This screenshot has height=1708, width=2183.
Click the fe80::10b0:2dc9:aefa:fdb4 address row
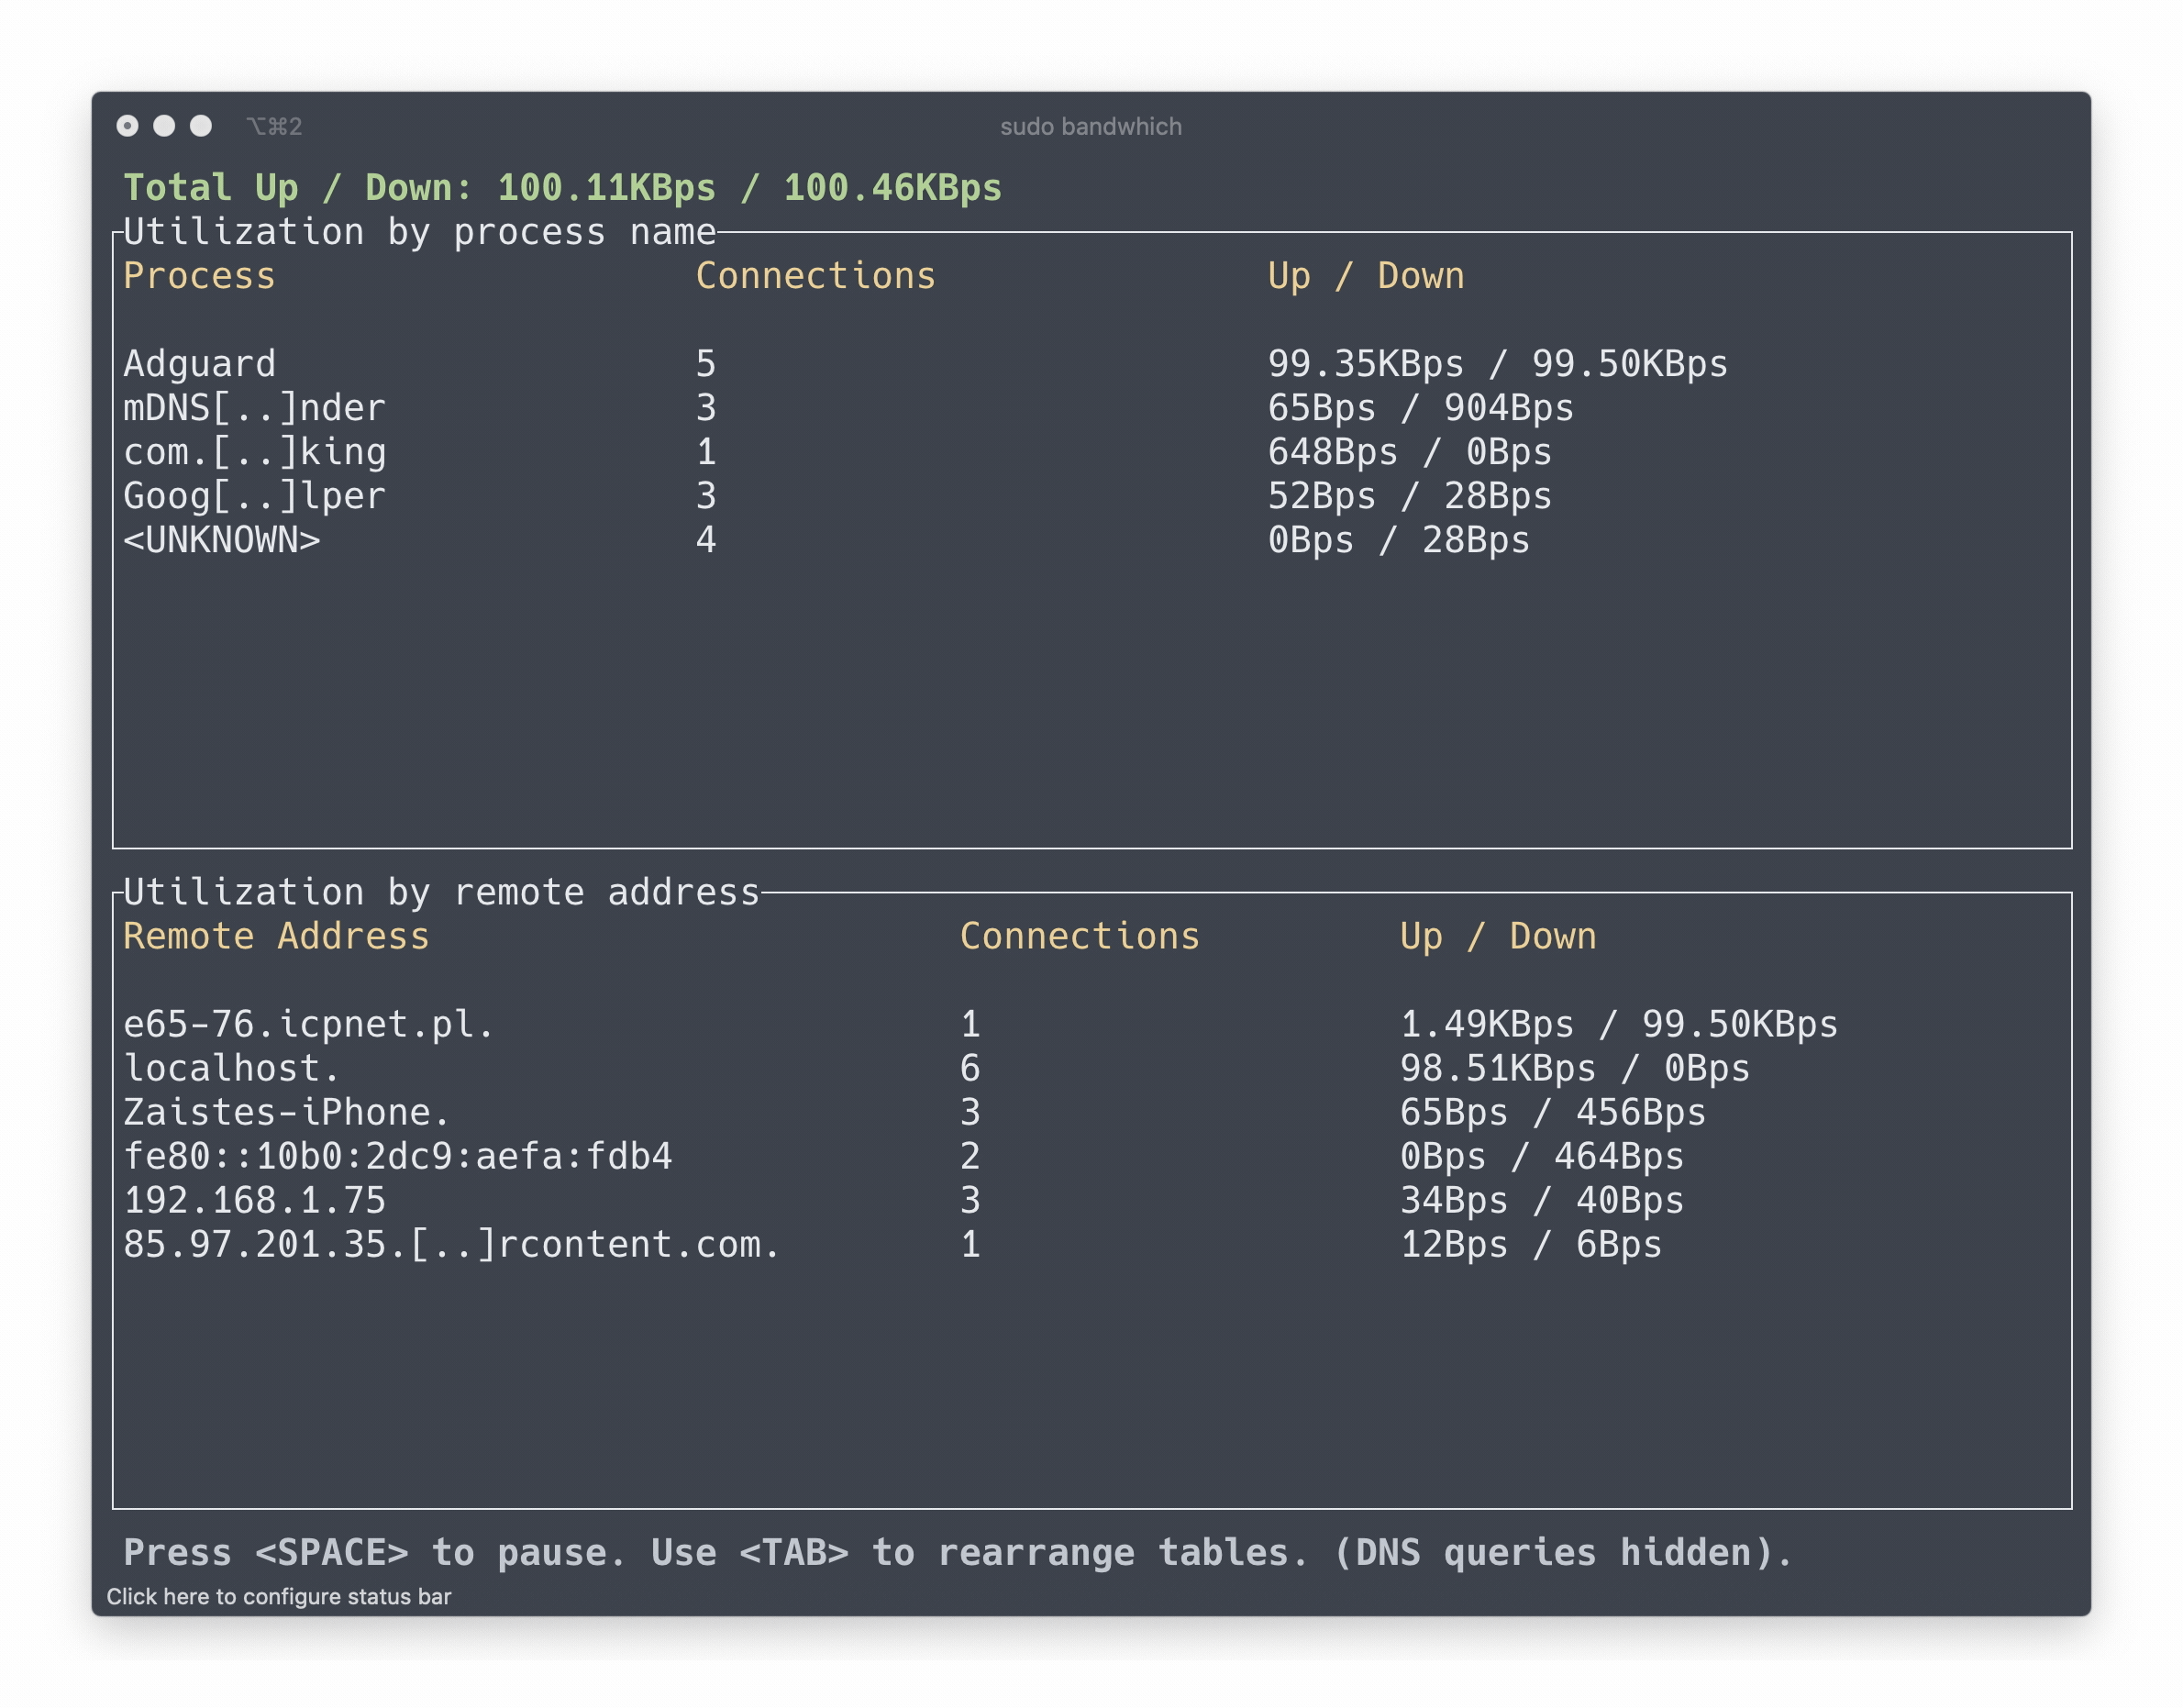point(398,1156)
